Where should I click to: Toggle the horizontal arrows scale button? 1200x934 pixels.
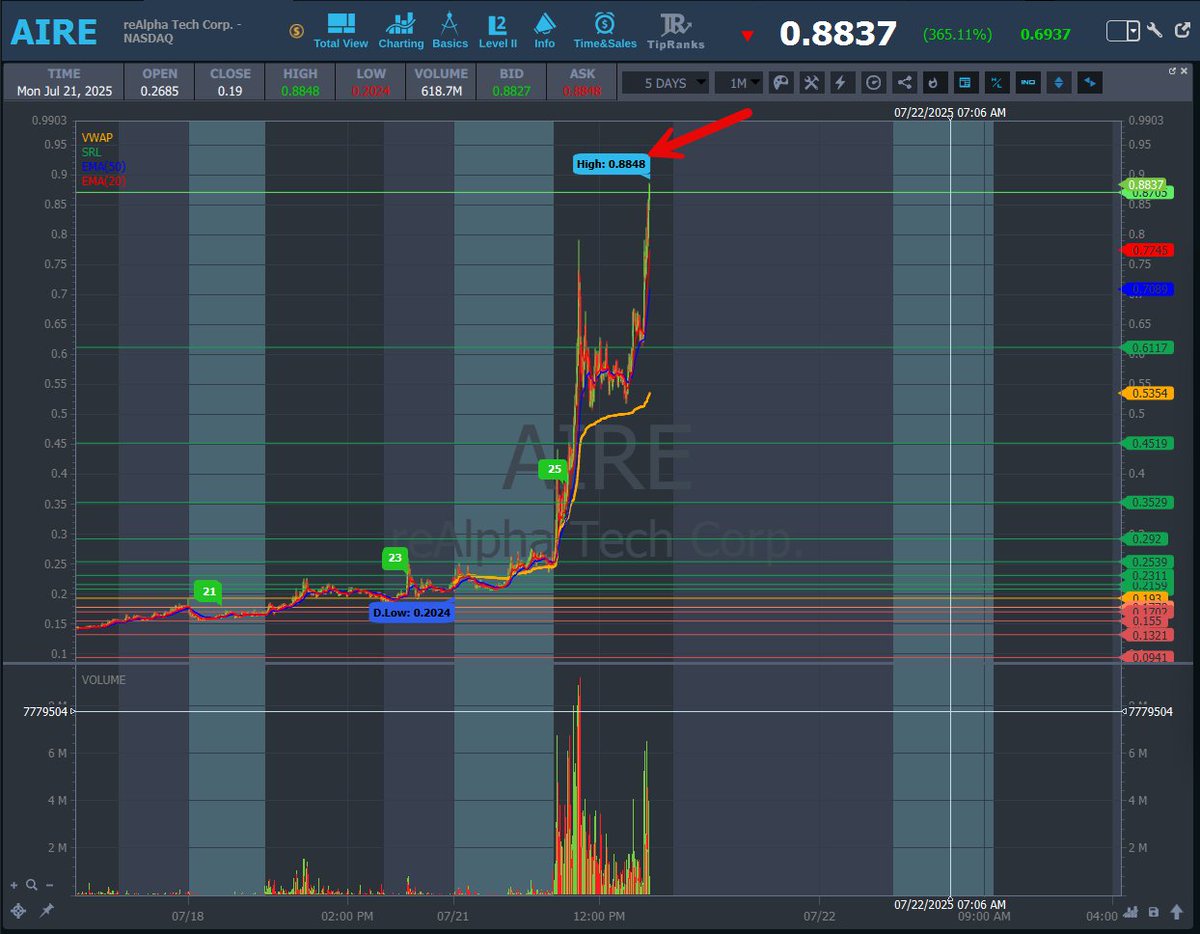click(x=1089, y=83)
